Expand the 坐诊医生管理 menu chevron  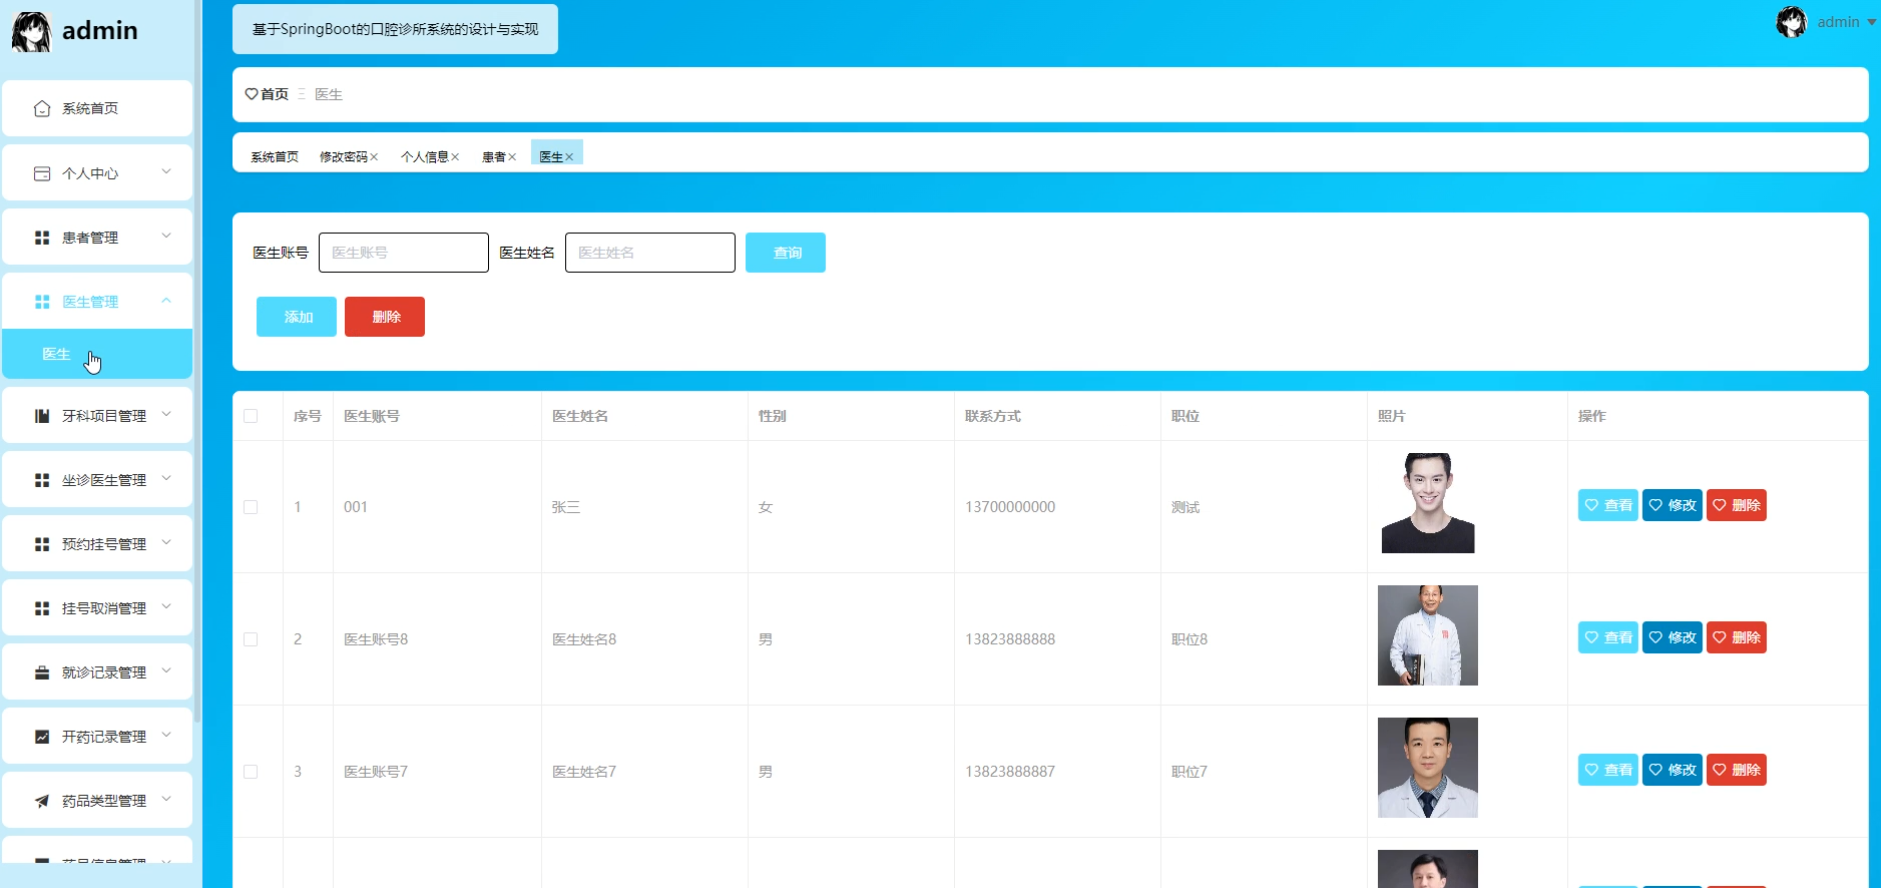tap(166, 478)
